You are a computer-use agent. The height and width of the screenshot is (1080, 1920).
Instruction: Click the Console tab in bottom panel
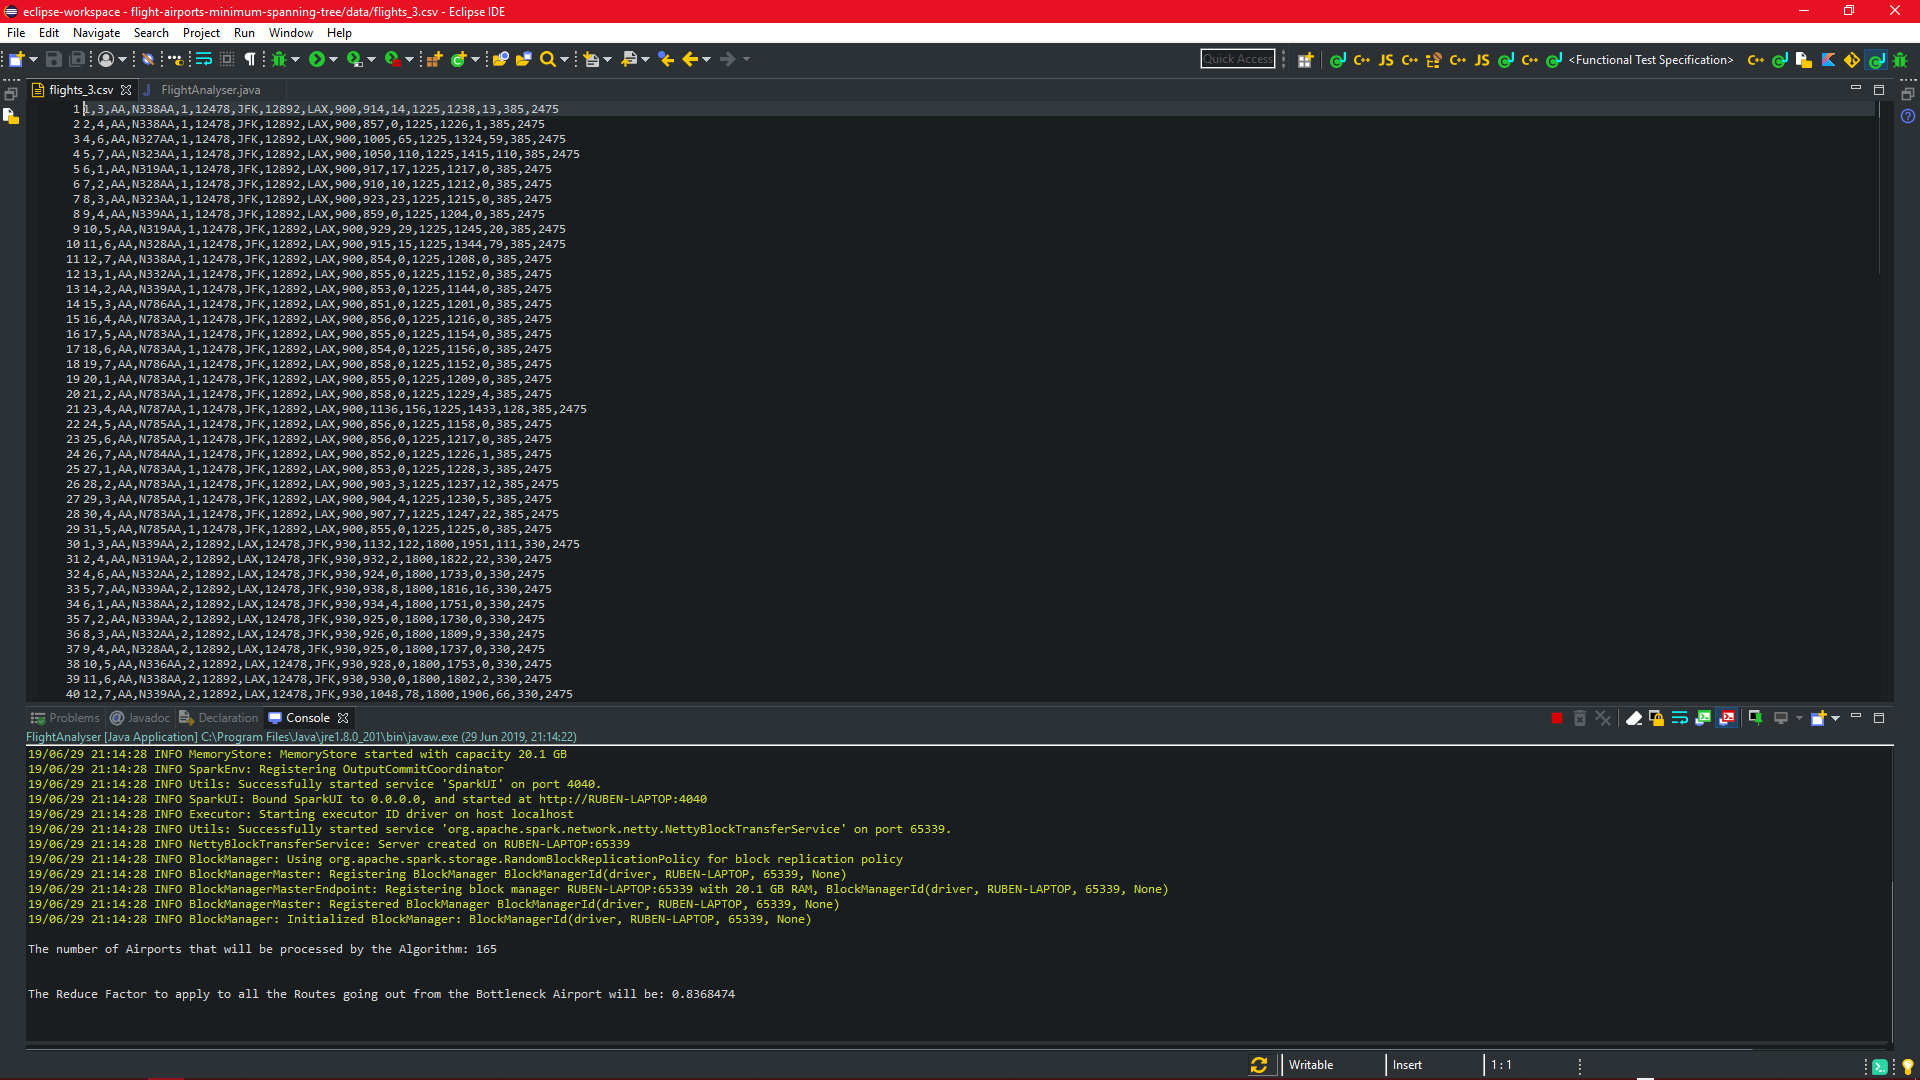(x=307, y=717)
